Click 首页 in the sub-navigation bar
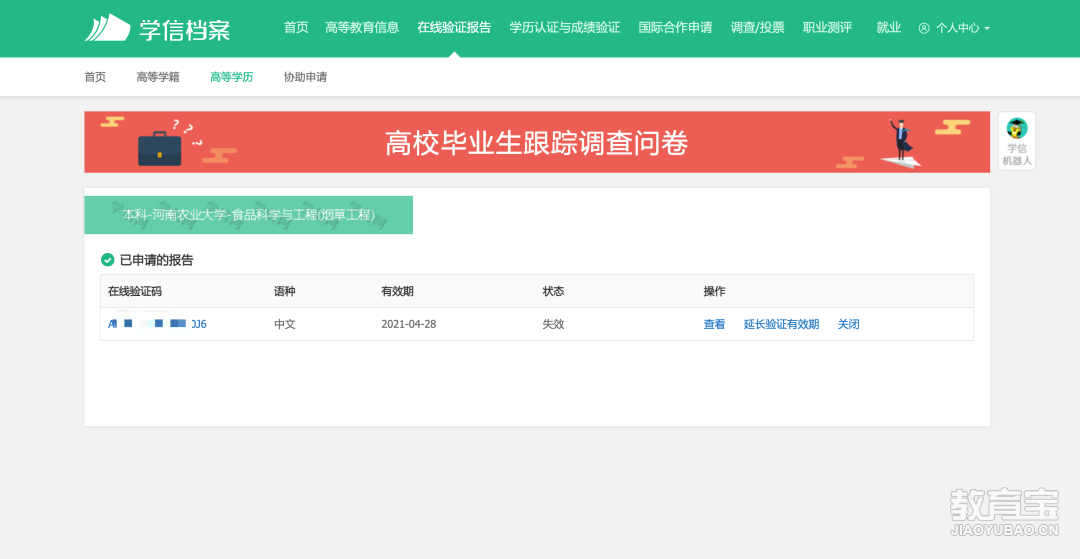Screen dimensions: 1080x559 pyautogui.click(x=95, y=77)
